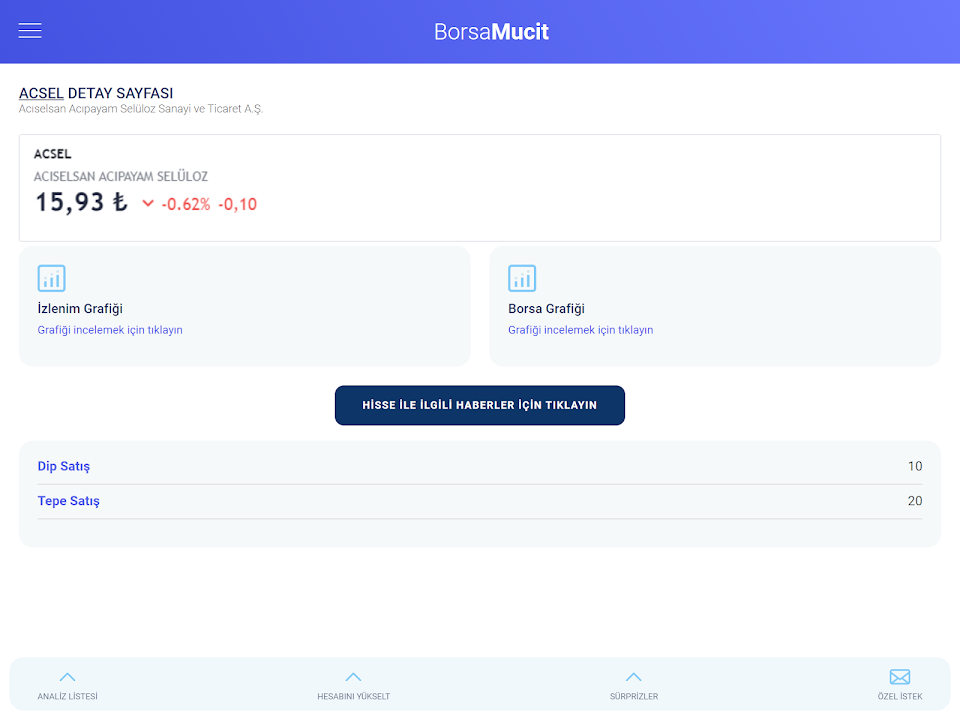Expand the Analiz Listesi chevron
Viewport: 960px width, 720px height.
coord(68,677)
